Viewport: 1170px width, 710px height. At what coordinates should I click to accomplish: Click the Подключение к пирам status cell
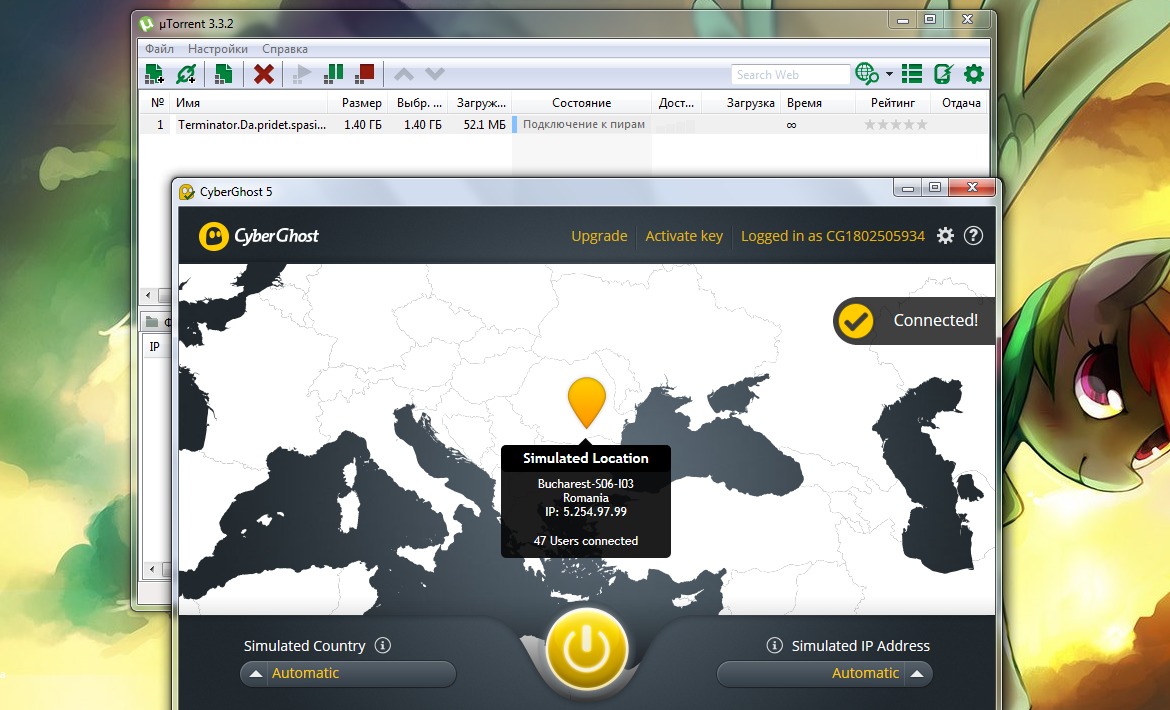[x=582, y=125]
